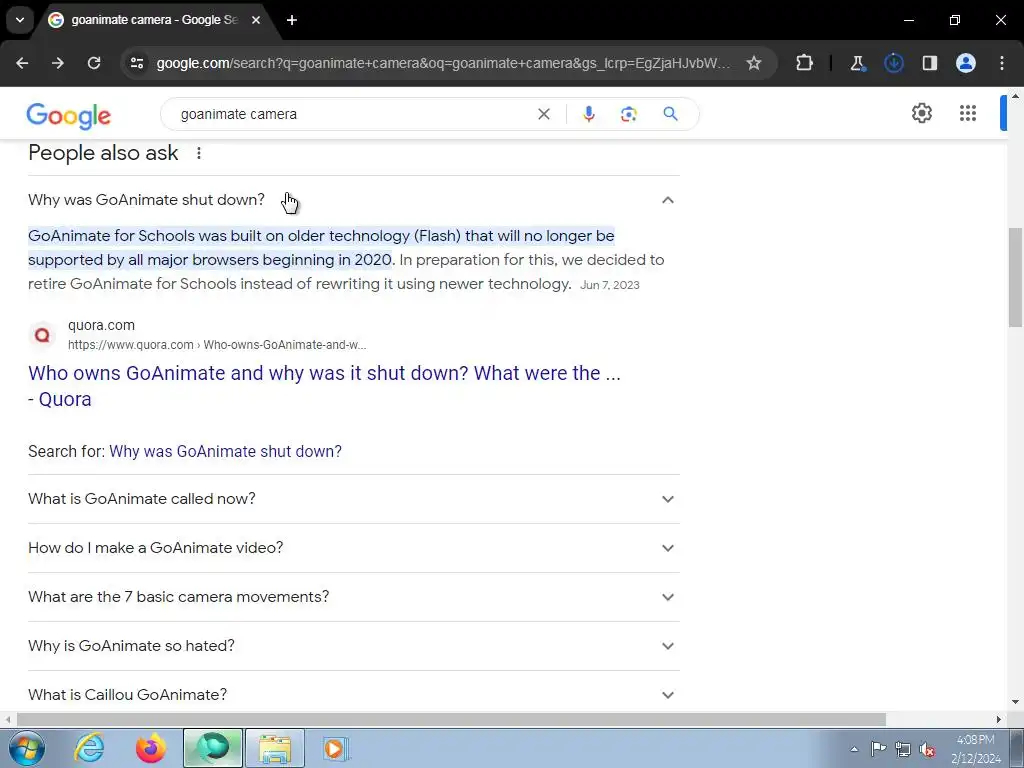Open File Explorer from taskbar

[x=275, y=748]
